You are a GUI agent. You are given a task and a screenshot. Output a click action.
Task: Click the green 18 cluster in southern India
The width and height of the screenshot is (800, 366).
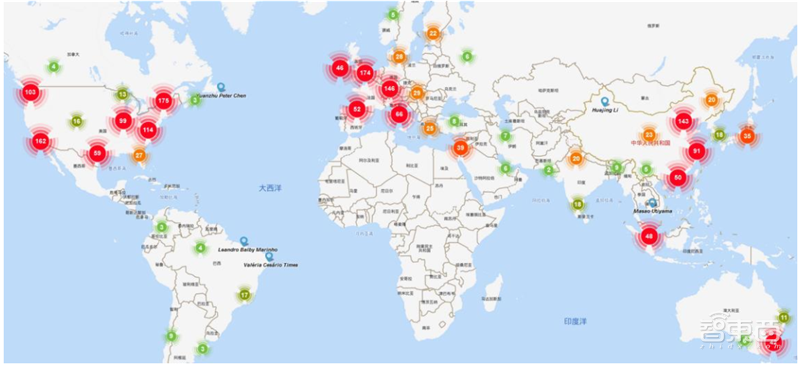578,204
